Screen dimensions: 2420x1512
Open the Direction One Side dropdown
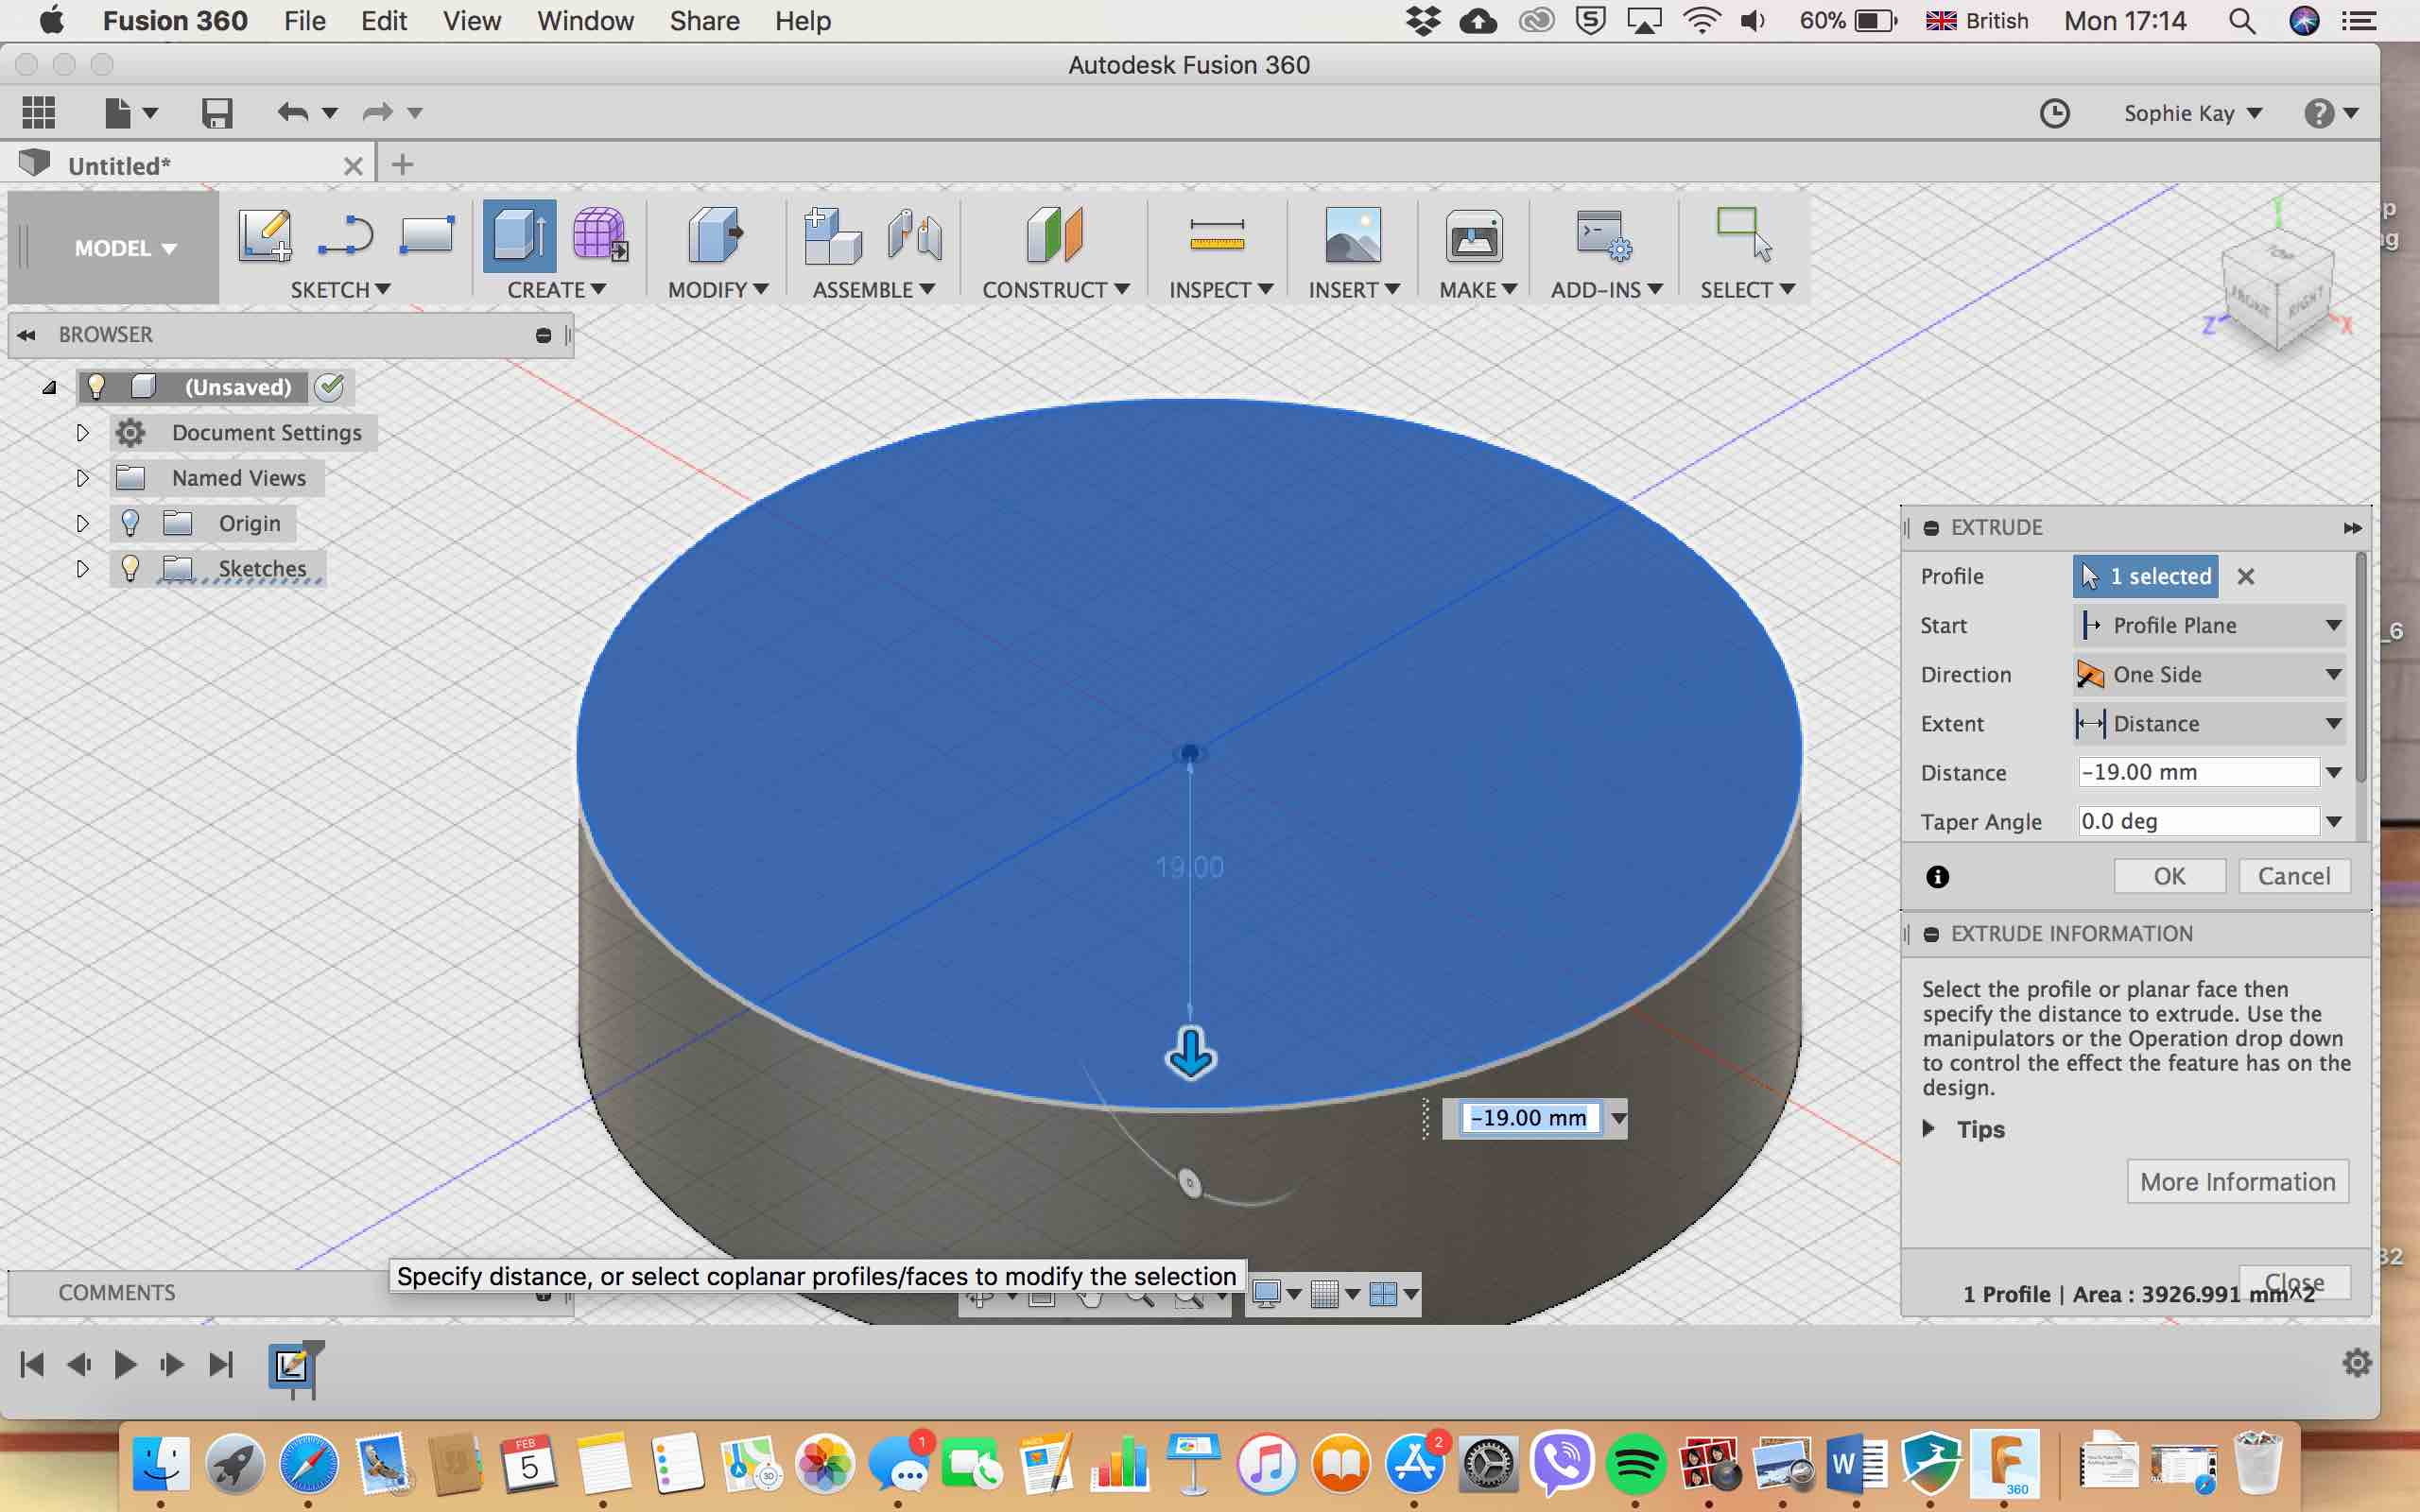(x=2211, y=675)
